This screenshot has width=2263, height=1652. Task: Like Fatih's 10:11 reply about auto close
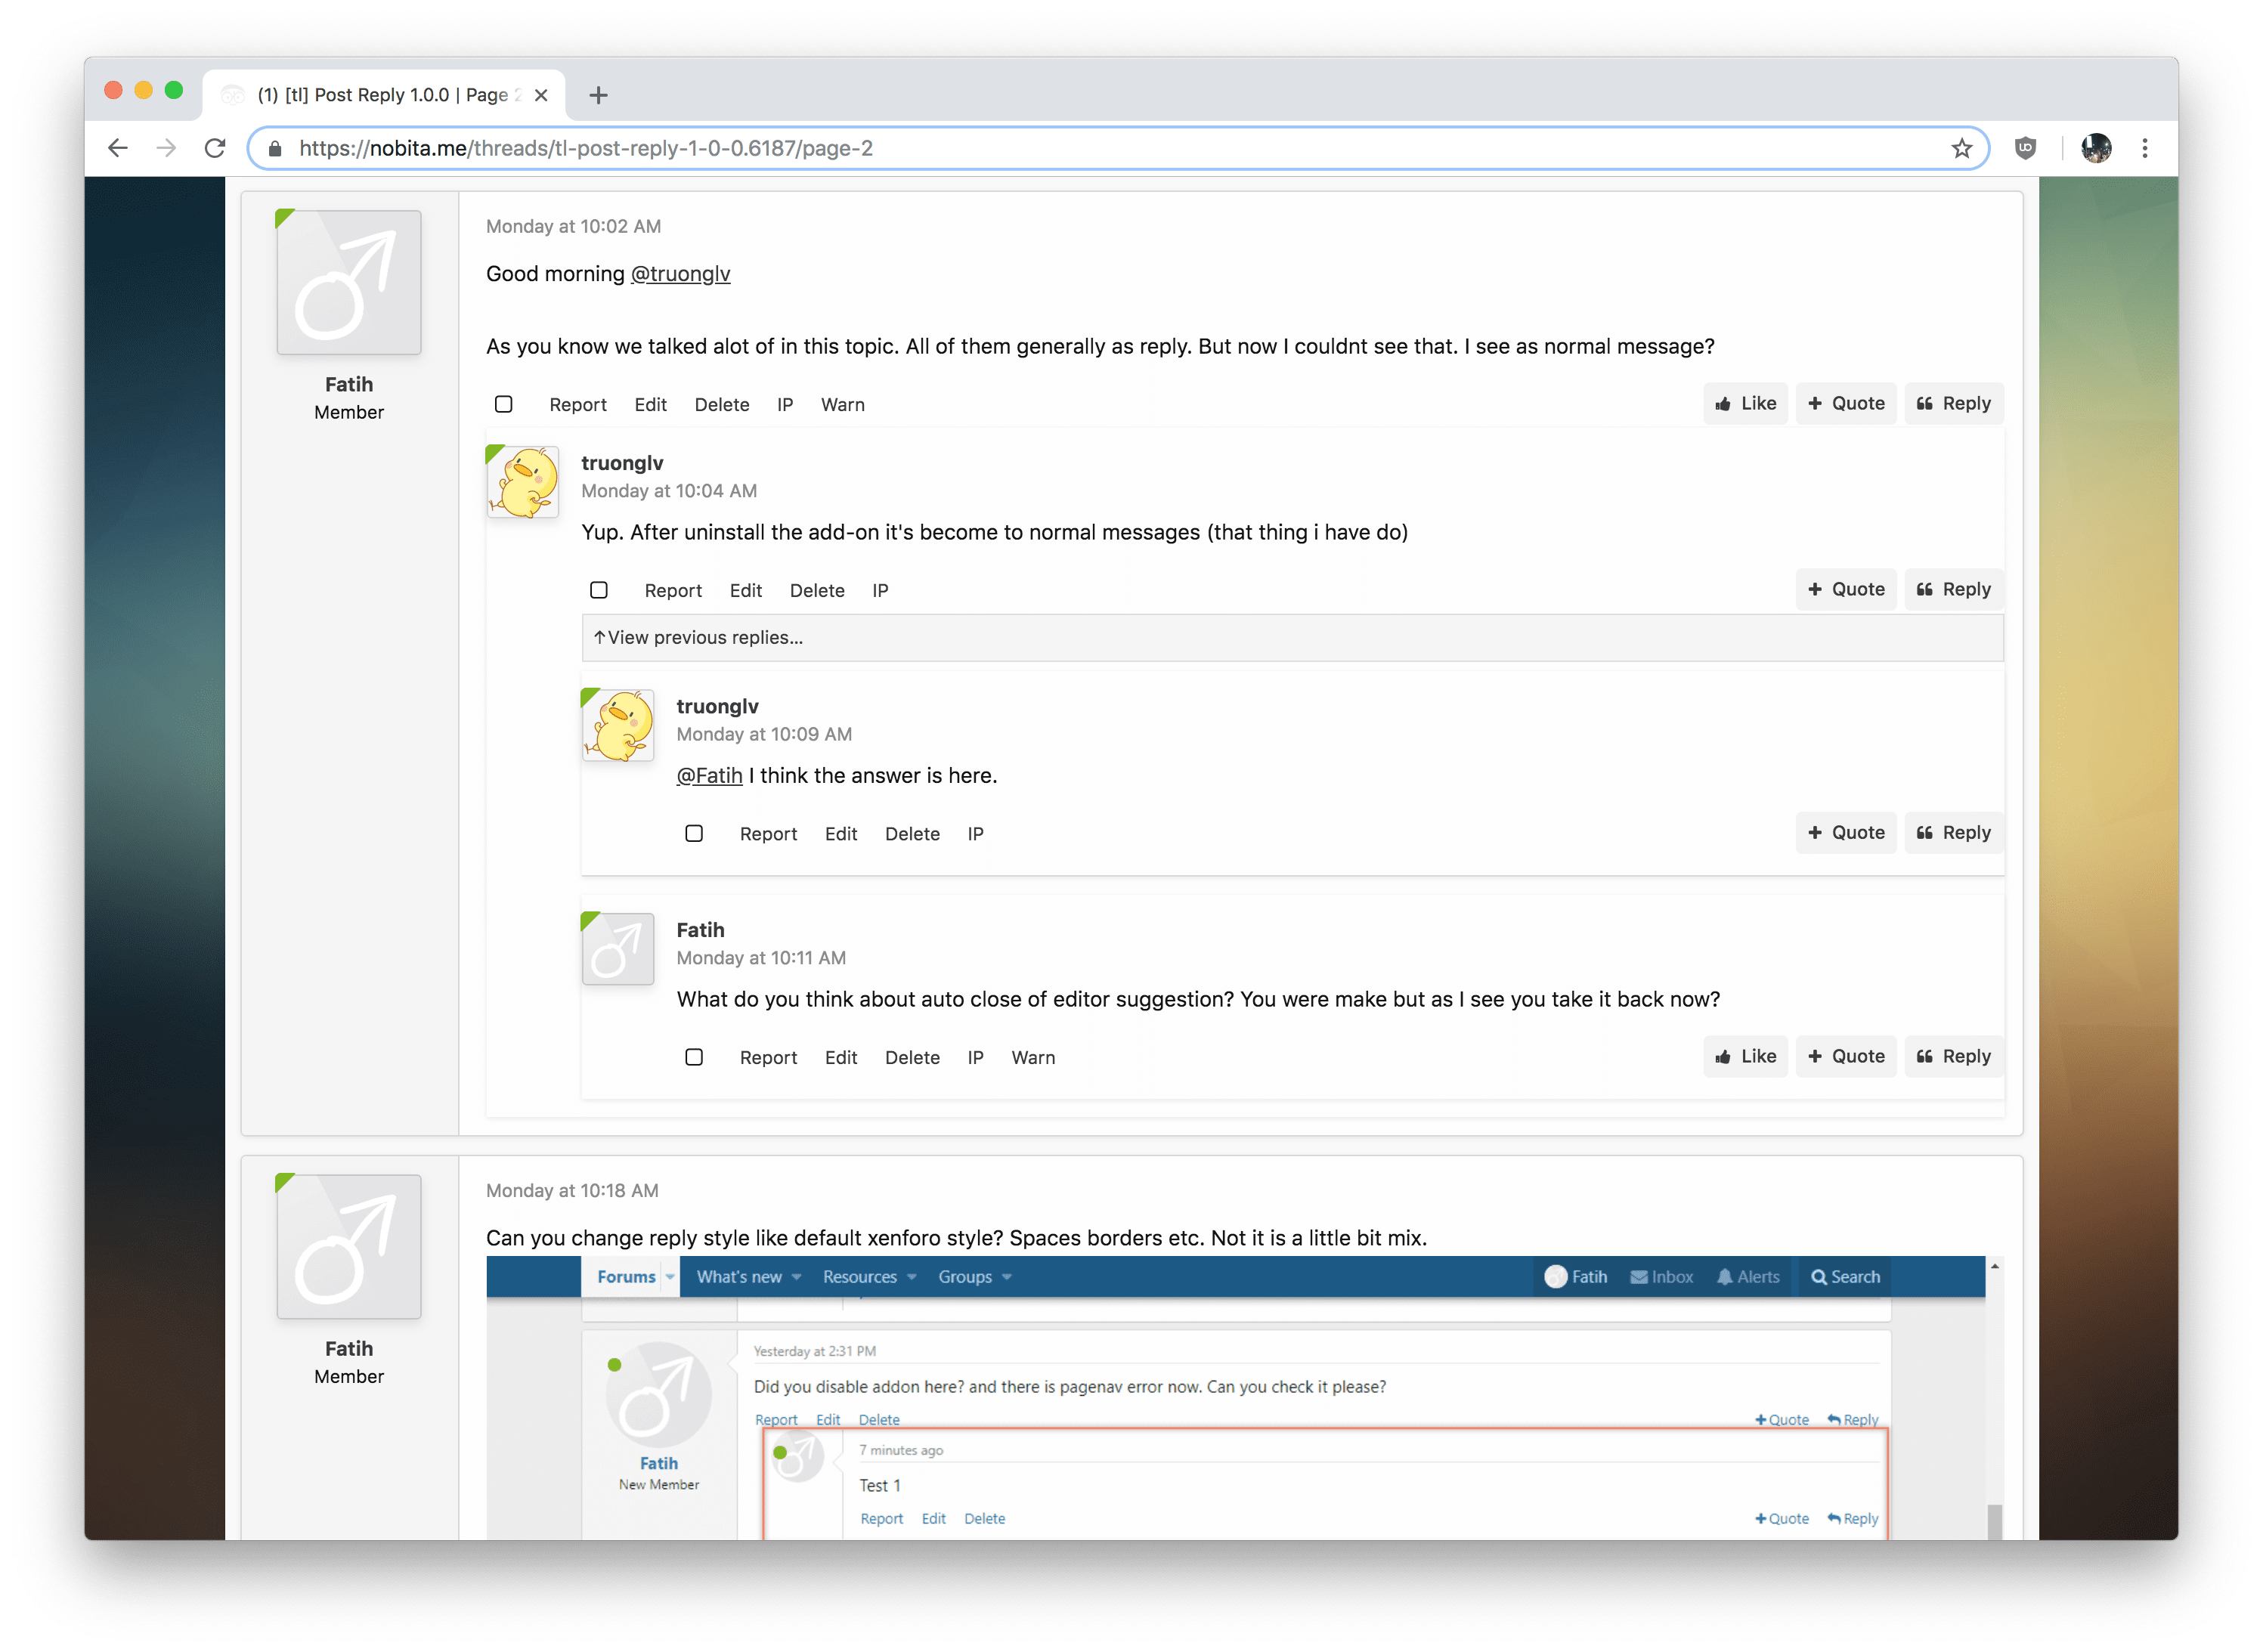pos(1744,1056)
